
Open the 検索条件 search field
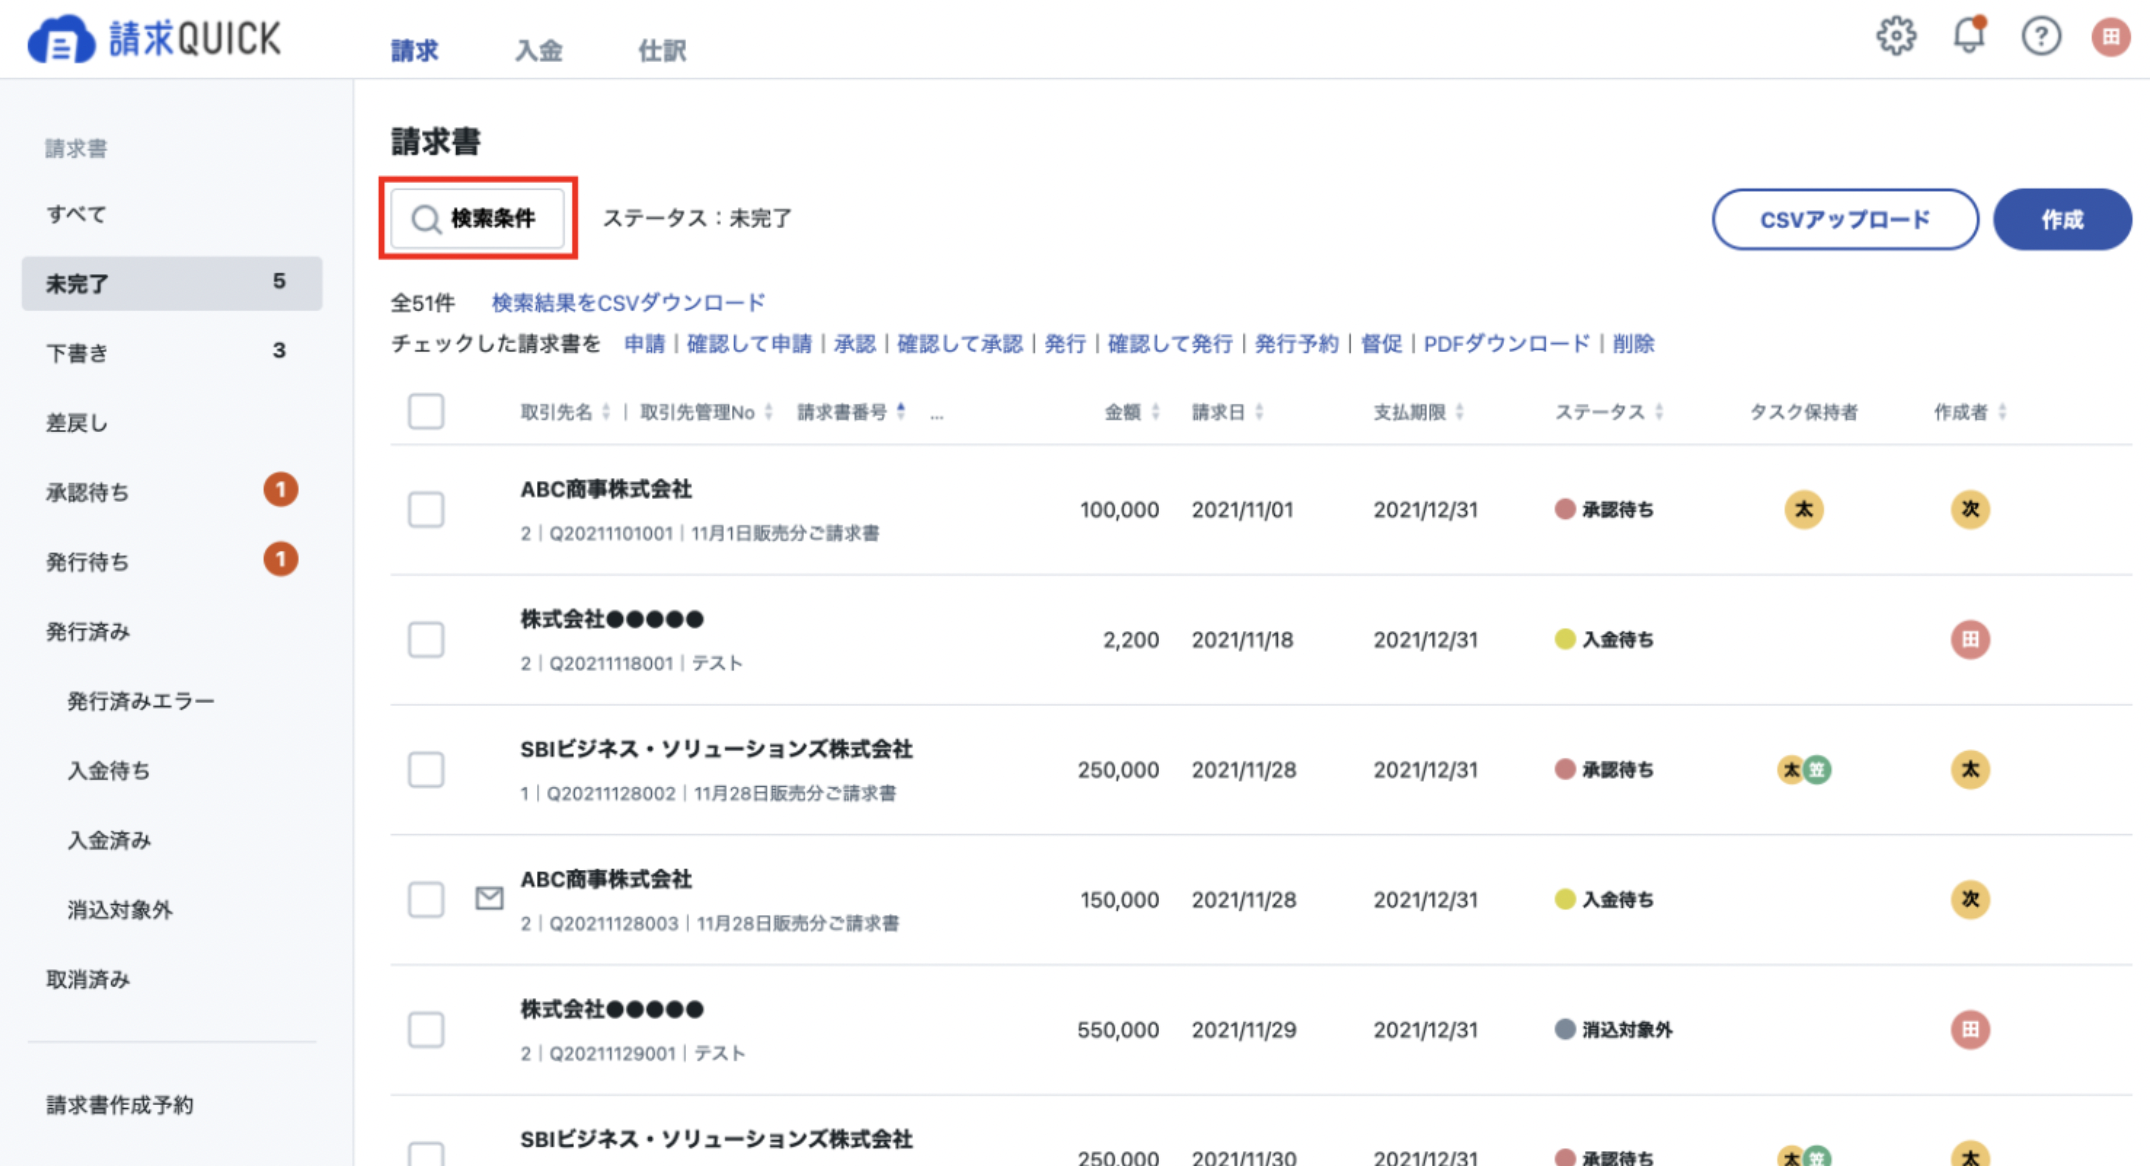coord(478,218)
